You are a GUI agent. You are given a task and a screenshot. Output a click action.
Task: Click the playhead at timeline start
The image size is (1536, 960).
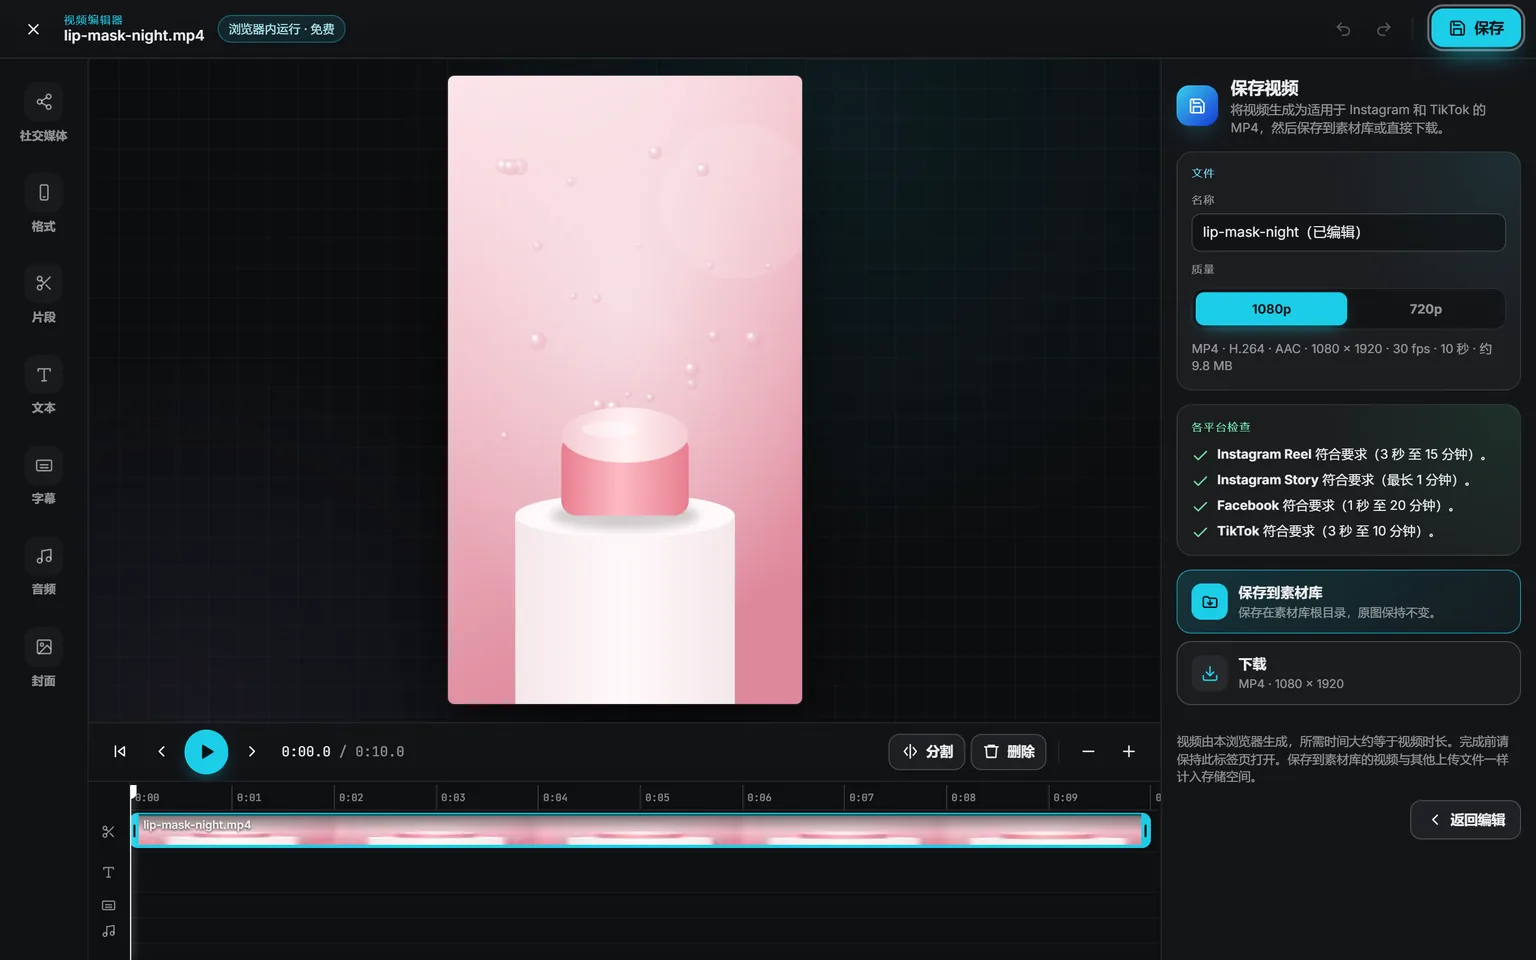click(133, 793)
